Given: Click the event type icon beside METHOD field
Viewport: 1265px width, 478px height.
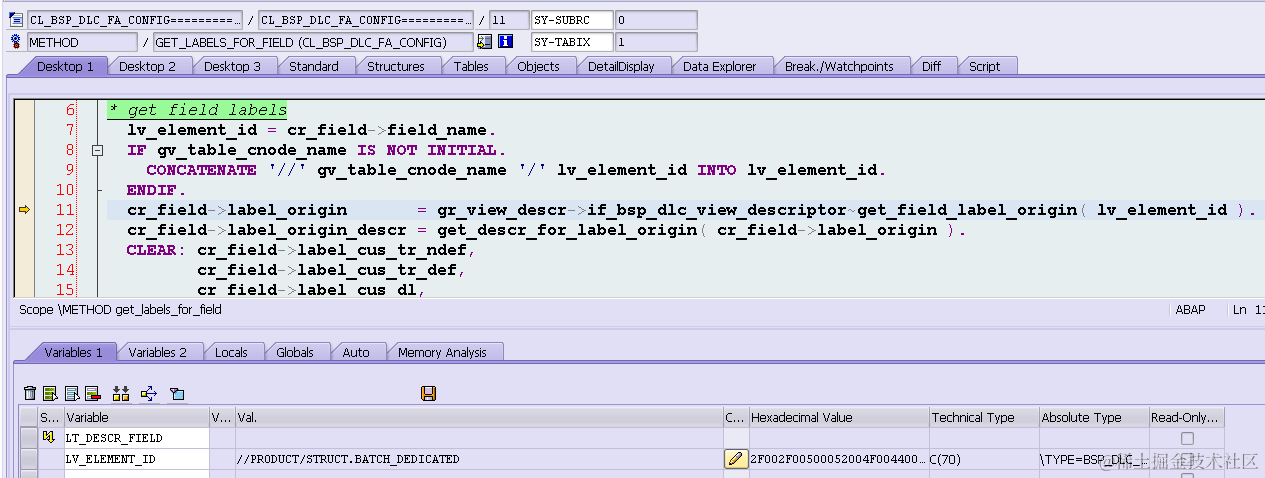Looking at the screenshot, I should [x=15, y=42].
